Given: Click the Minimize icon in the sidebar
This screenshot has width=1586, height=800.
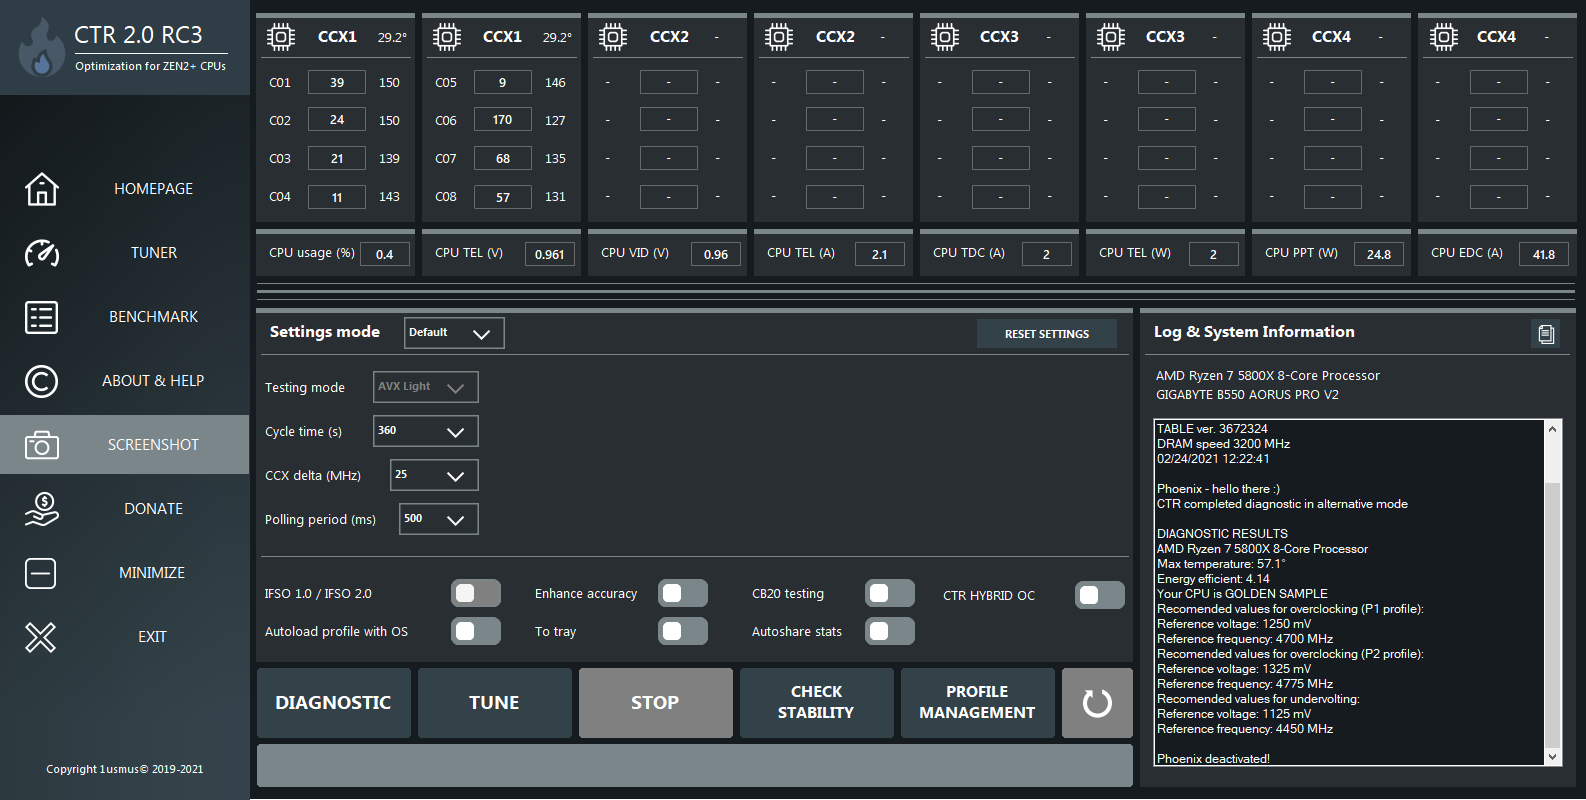Looking at the screenshot, I should 41,573.
